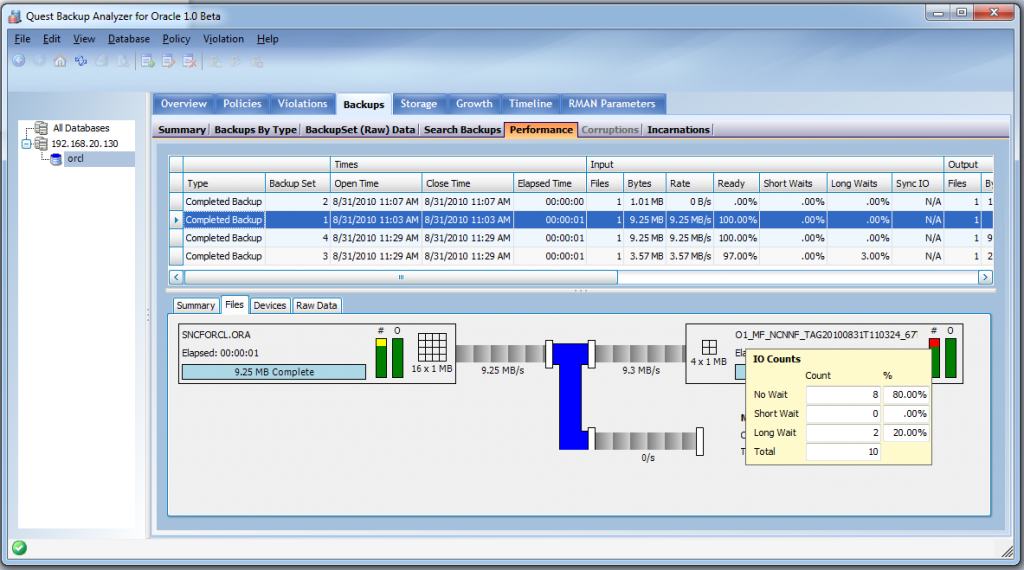Image resolution: width=1024 pixels, height=570 pixels.
Task: Click the orcl database cylinder icon
Action: click(x=56, y=159)
